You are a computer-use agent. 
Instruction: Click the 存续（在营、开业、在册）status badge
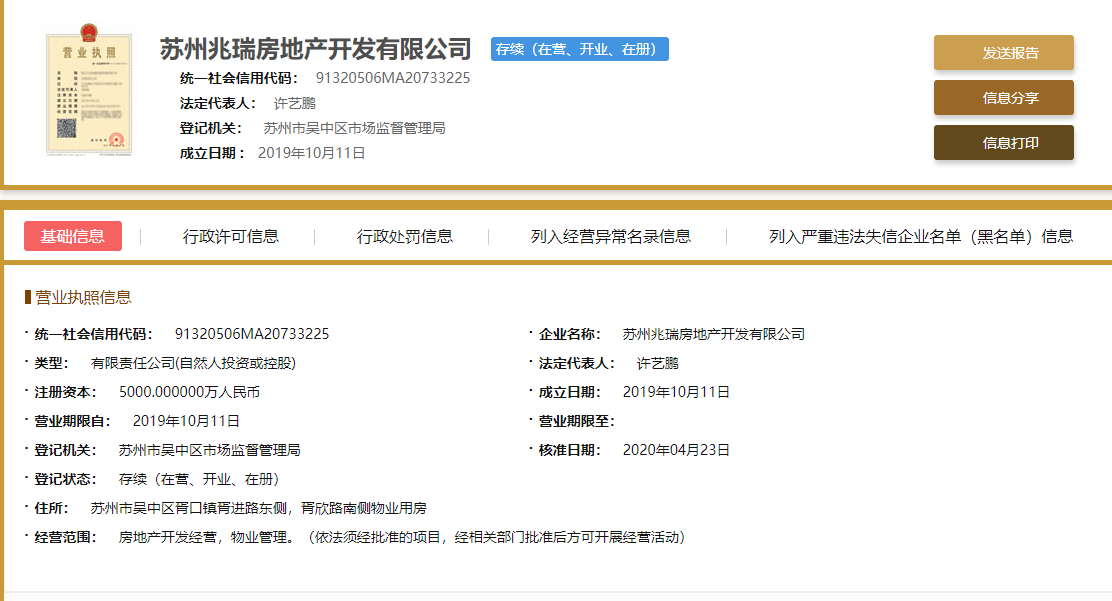(579, 49)
